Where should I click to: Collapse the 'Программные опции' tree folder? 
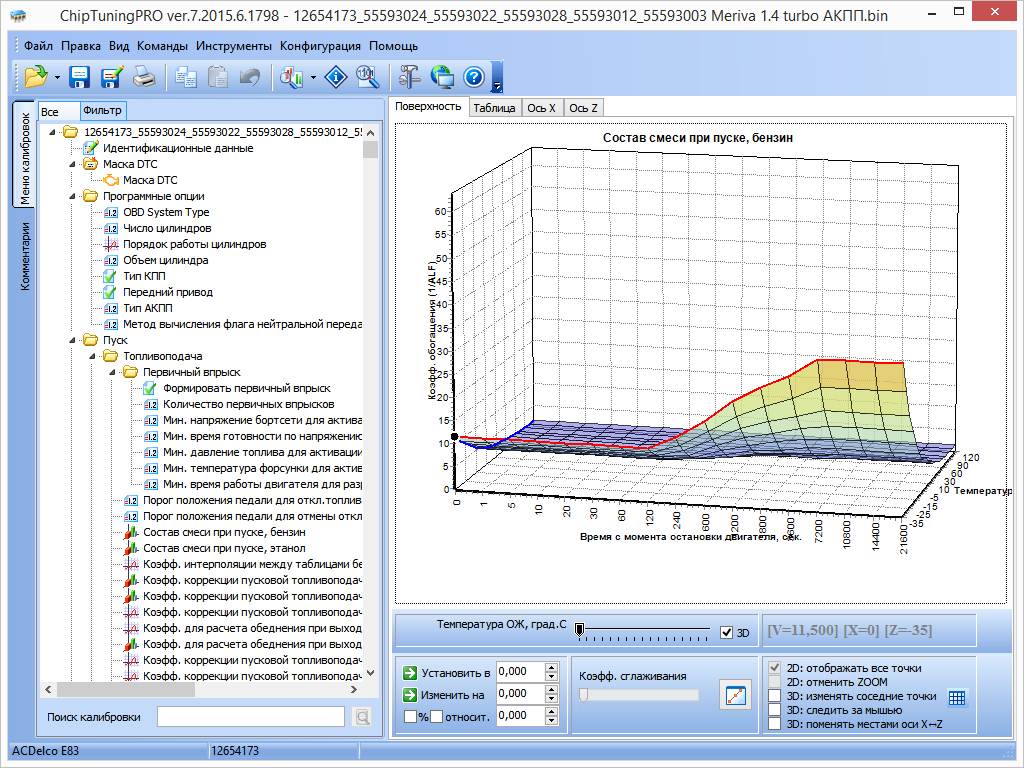click(x=73, y=196)
